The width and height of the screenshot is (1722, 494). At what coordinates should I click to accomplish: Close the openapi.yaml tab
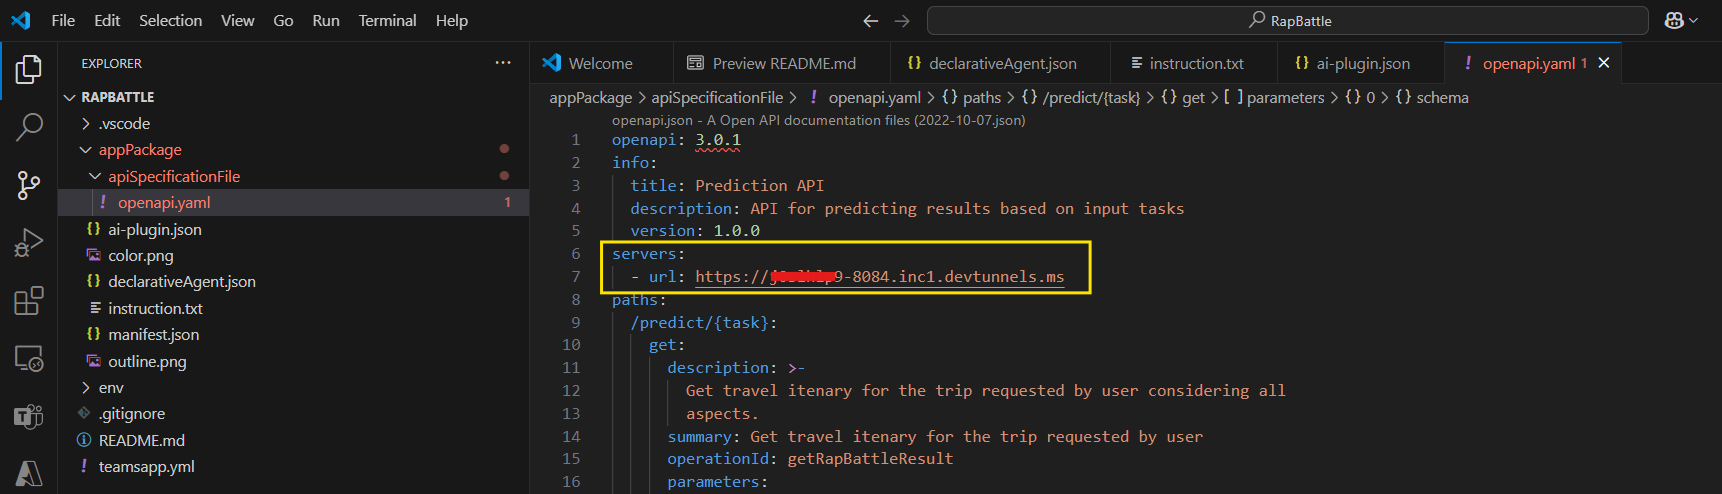(x=1604, y=63)
